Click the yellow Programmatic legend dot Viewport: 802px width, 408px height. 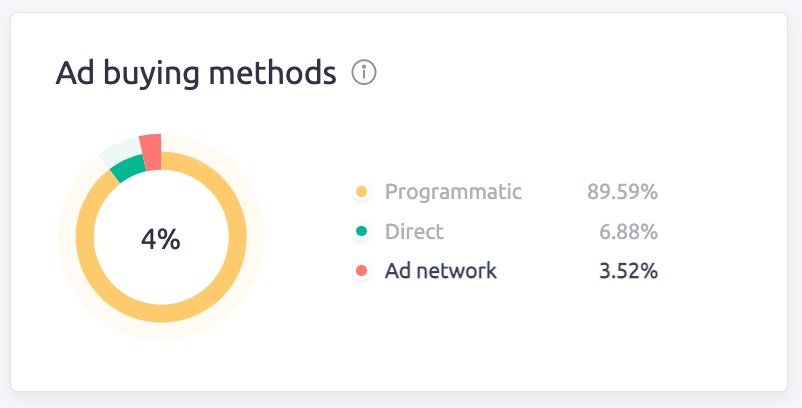361,192
